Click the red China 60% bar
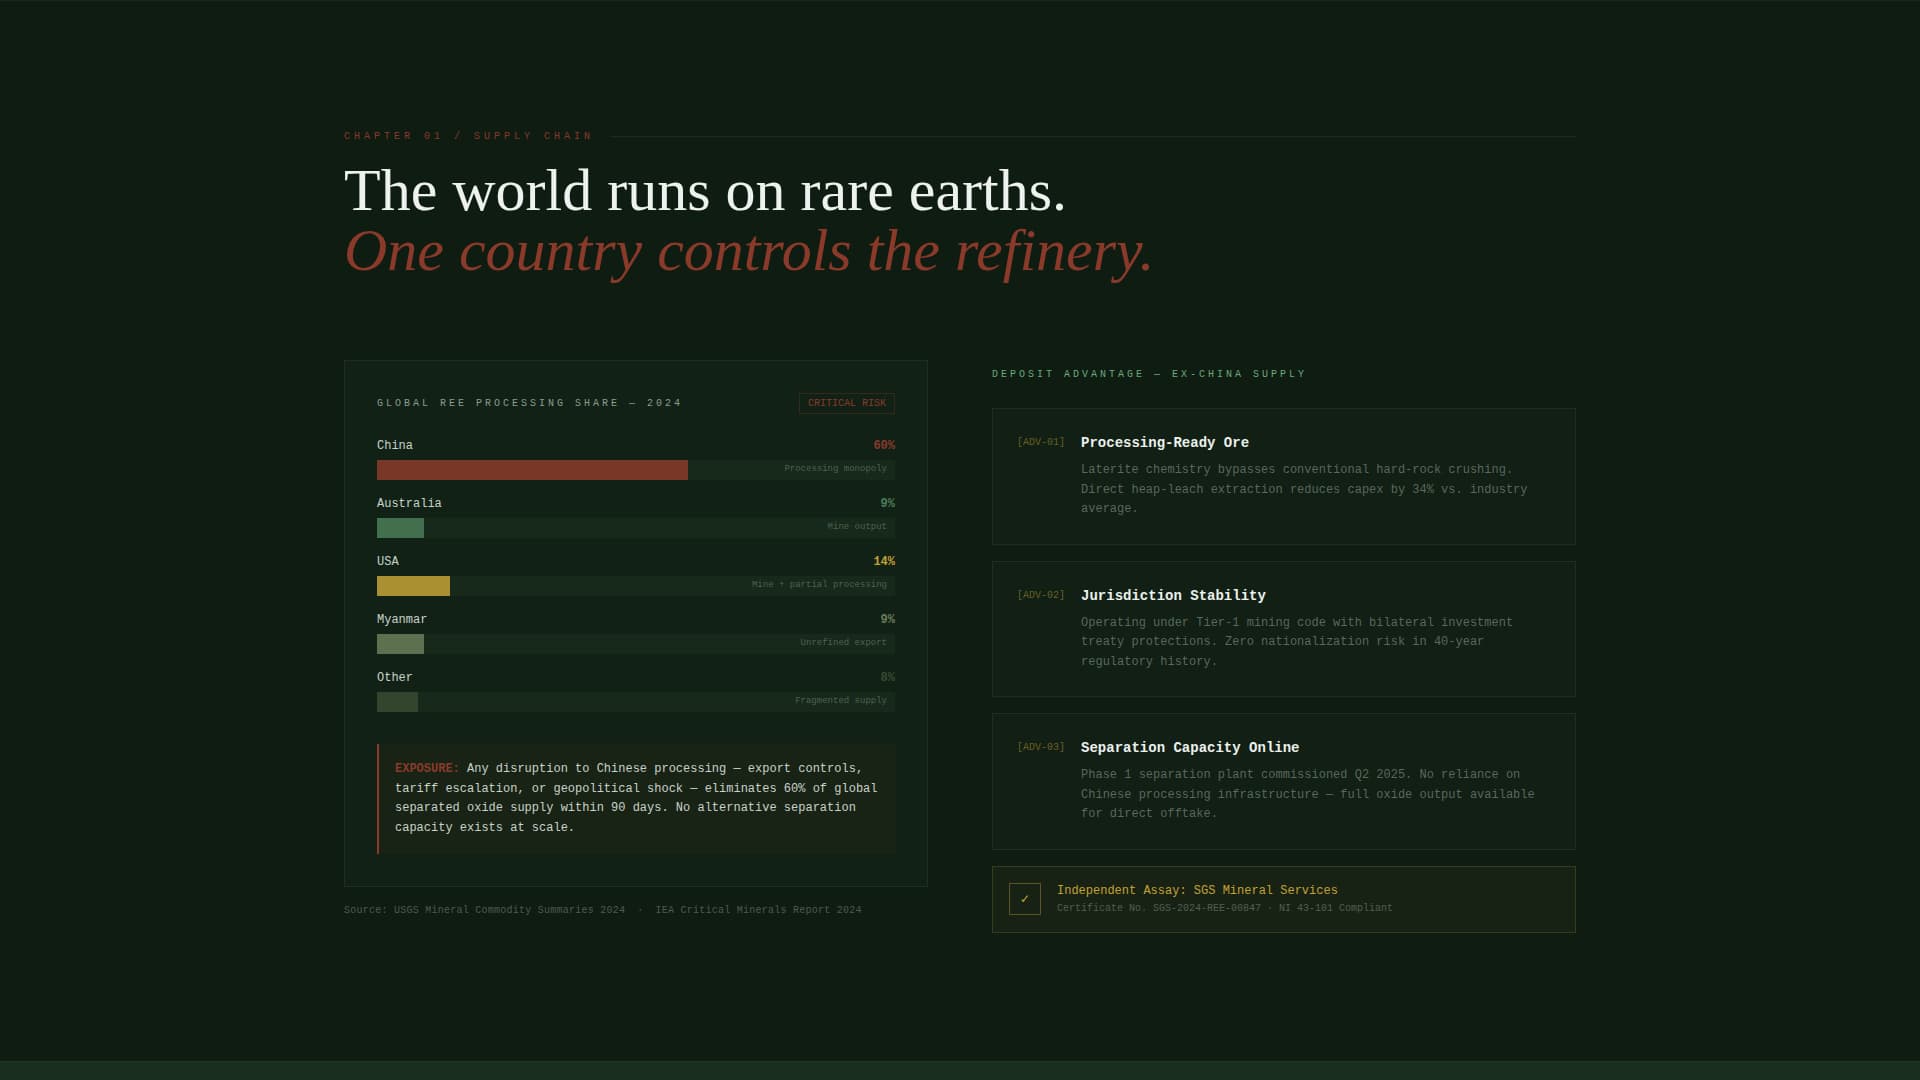Viewport: 1920px width, 1080px height. coord(532,470)
